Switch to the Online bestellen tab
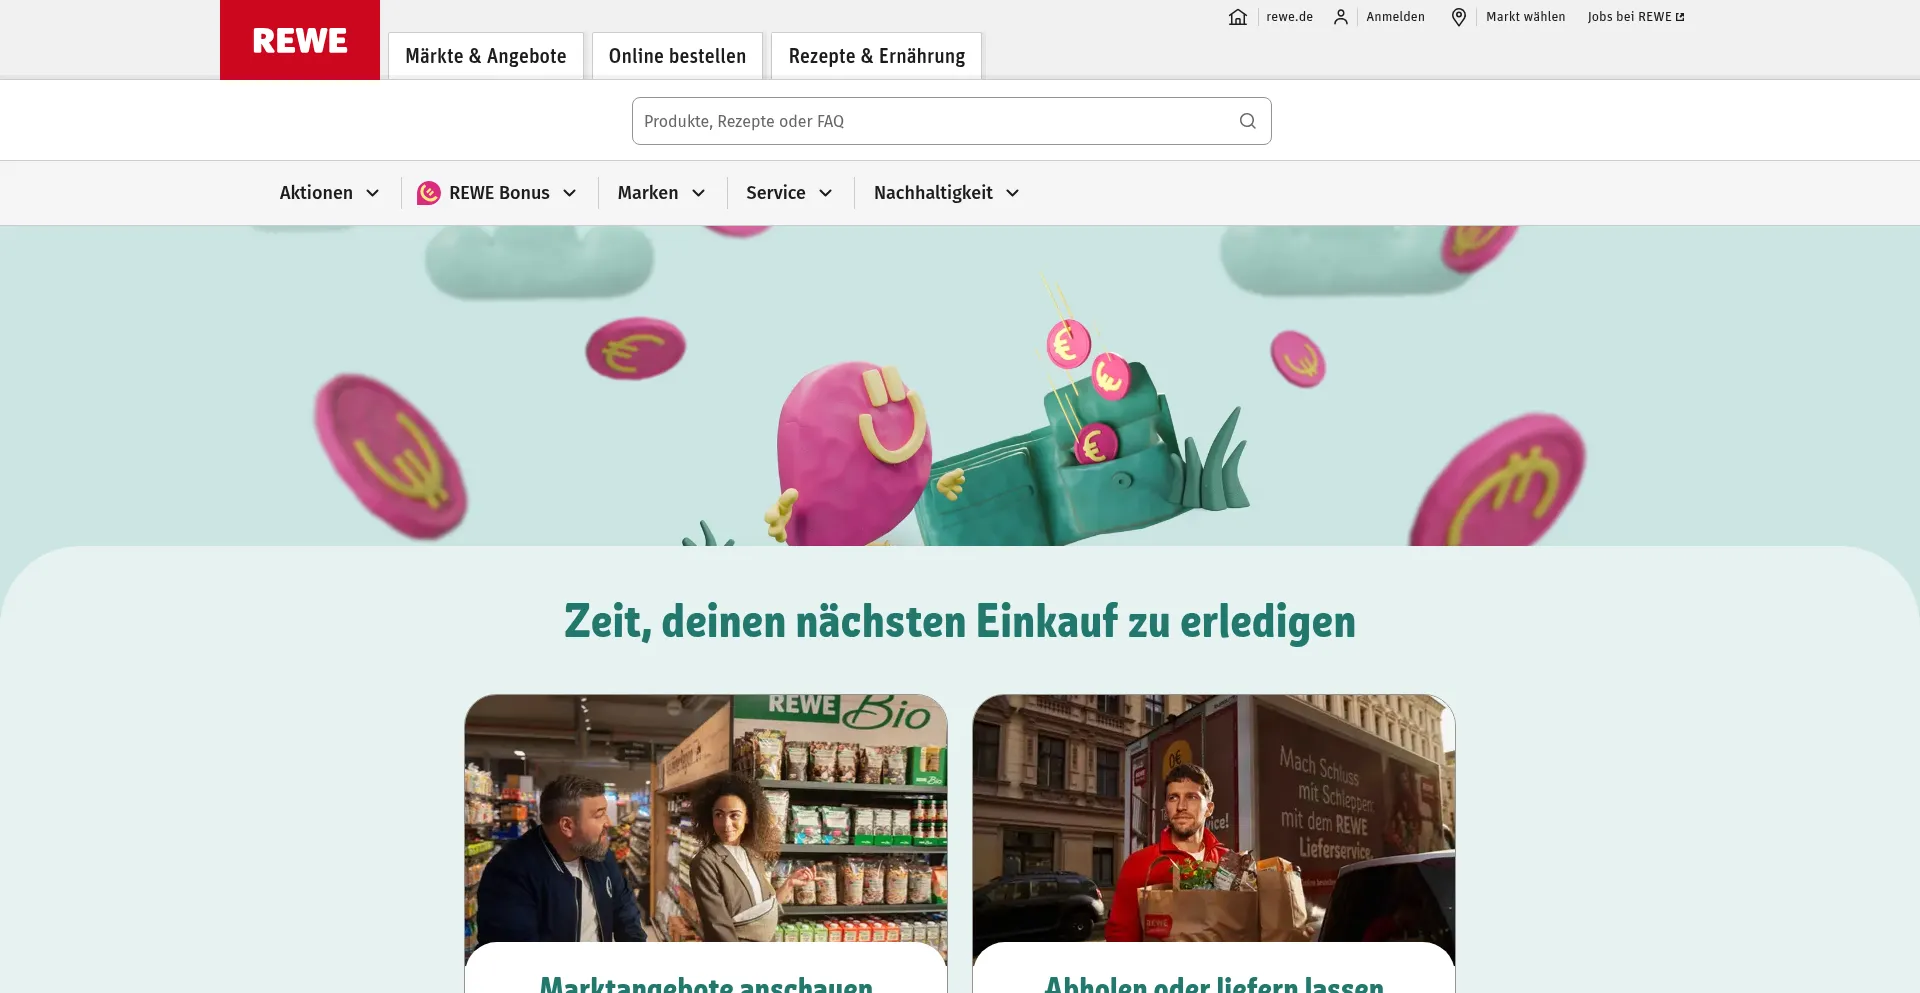The image size is (1920, 993). 677,56
